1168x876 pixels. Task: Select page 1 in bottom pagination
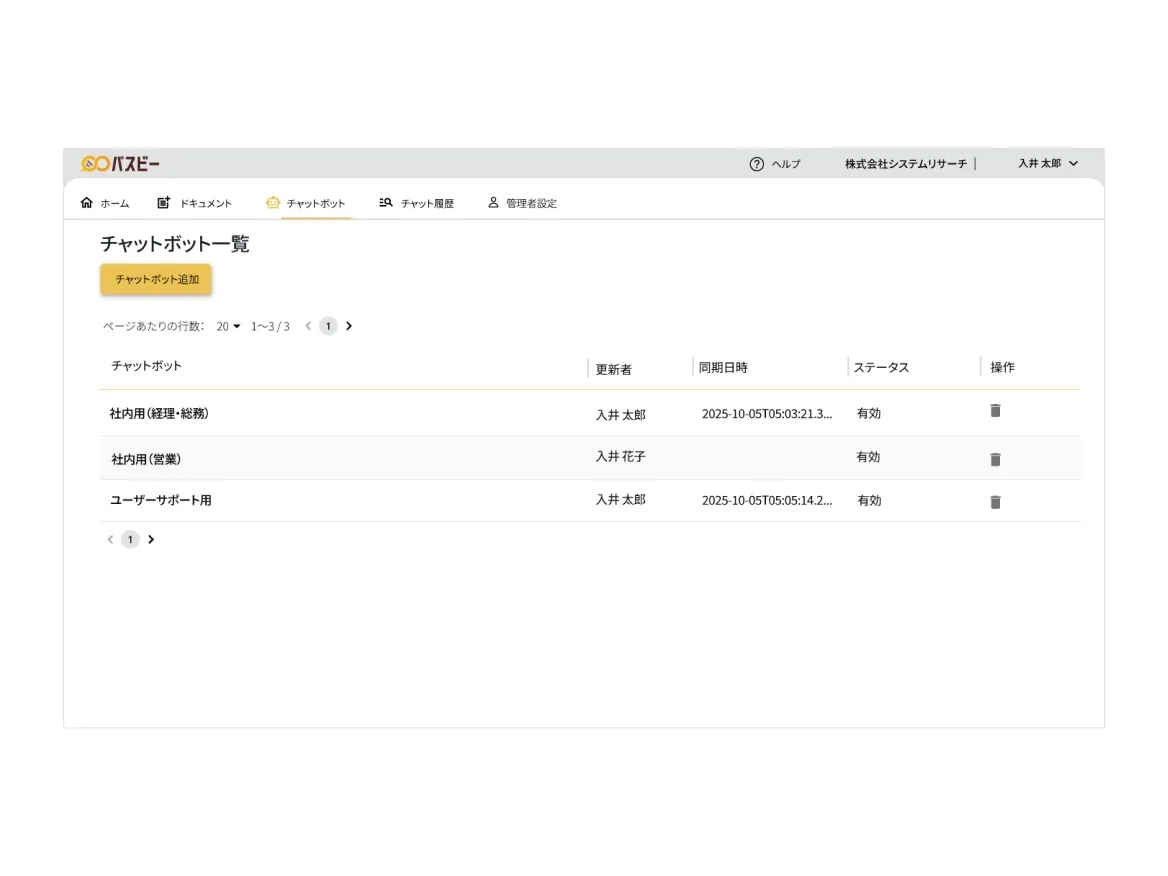point(130,540)
